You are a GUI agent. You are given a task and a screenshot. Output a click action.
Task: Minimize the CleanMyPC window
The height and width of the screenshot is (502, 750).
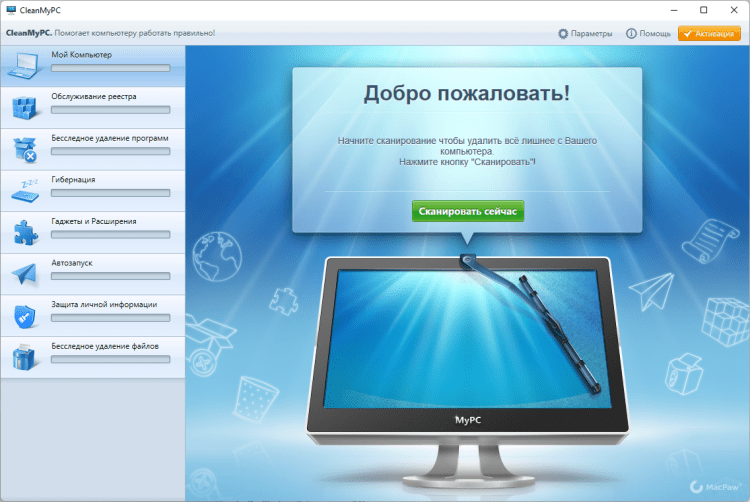click(x=674, y=10)
